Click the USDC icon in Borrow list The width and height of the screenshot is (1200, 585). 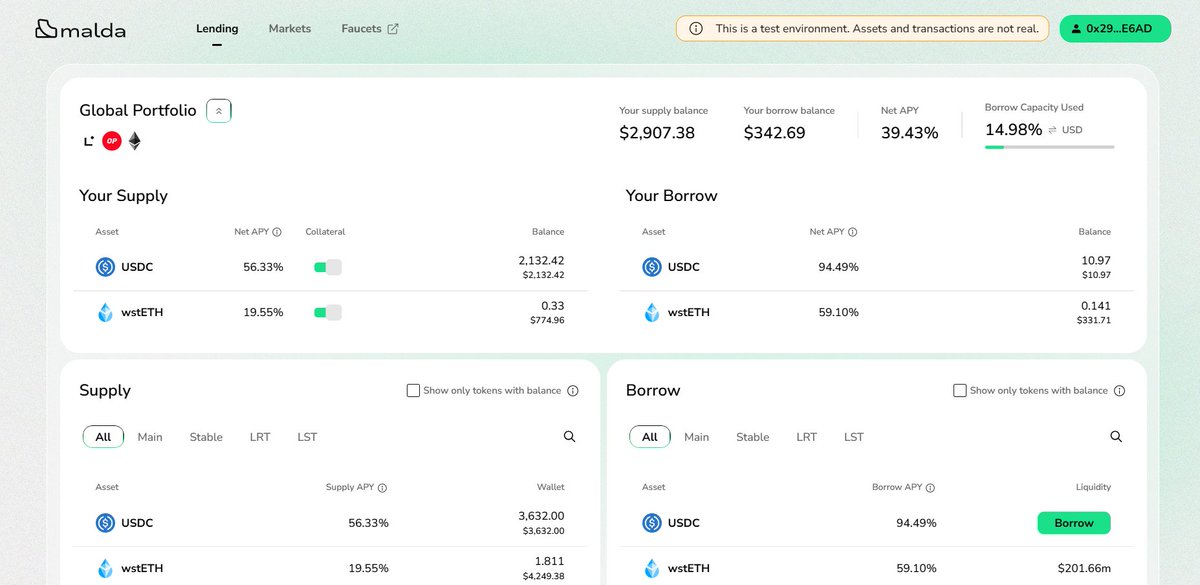(x=652, y=523)
